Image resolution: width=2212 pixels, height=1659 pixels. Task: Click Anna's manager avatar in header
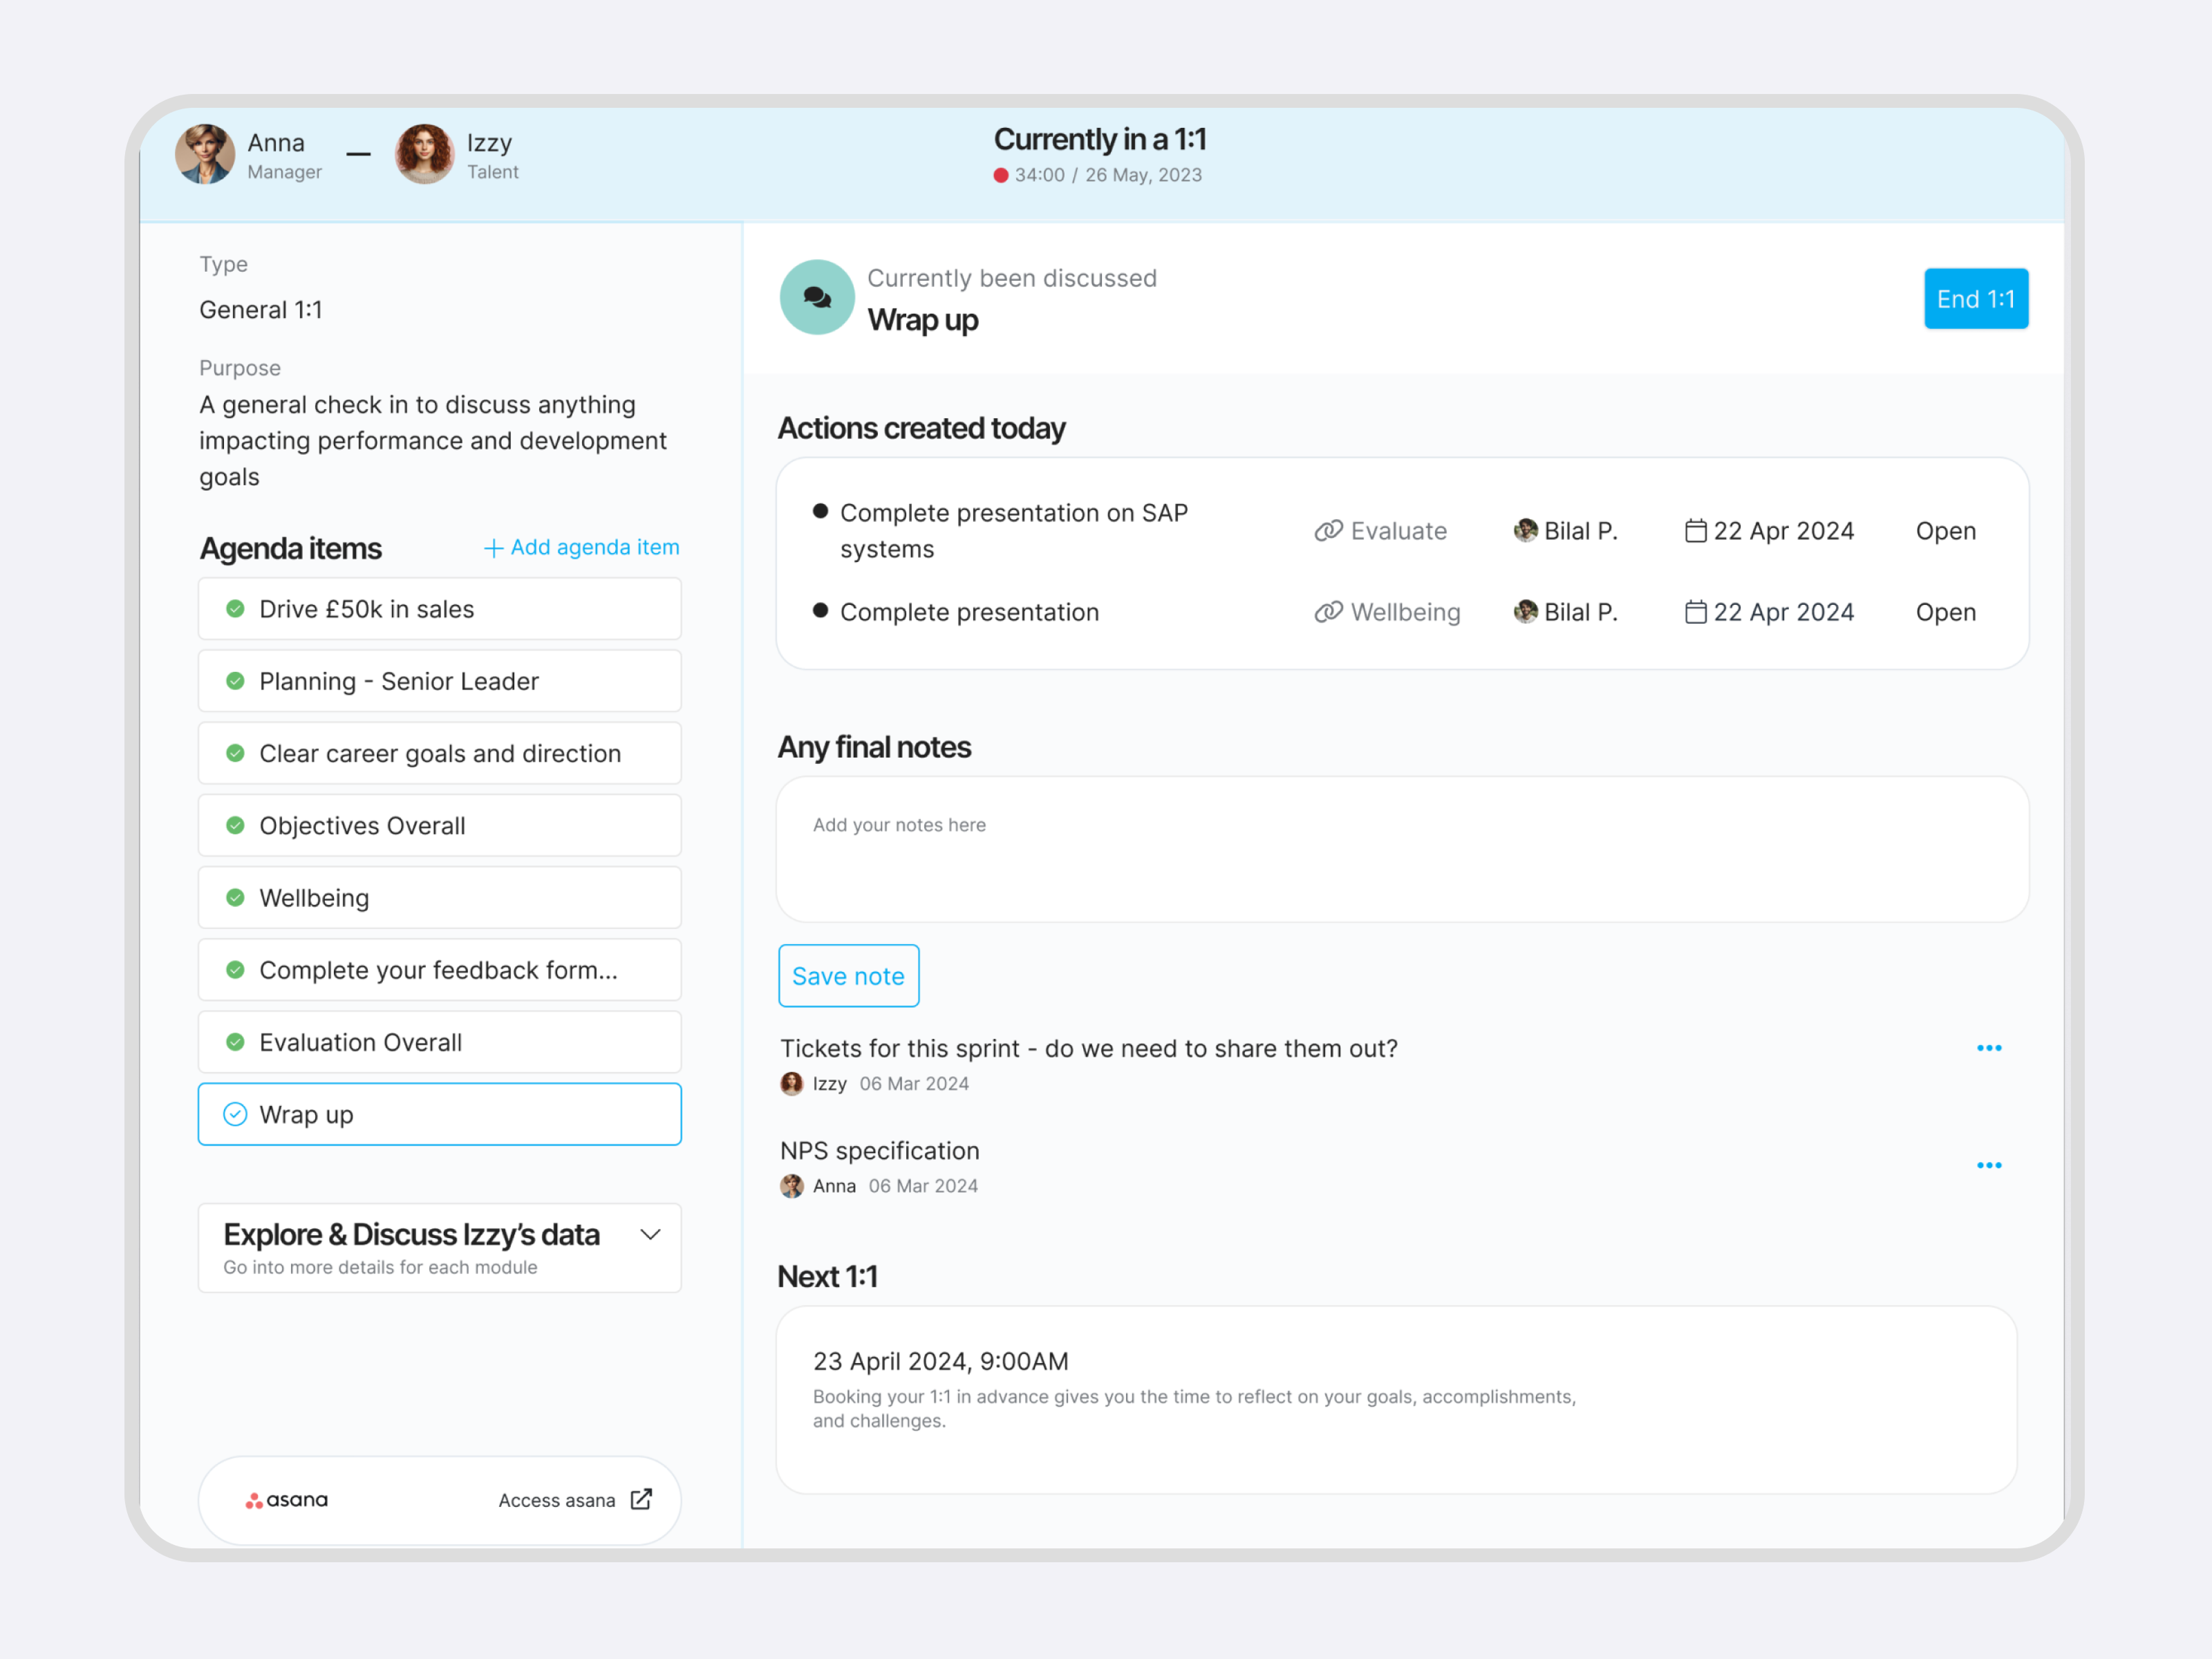click(x=205, y=154)
